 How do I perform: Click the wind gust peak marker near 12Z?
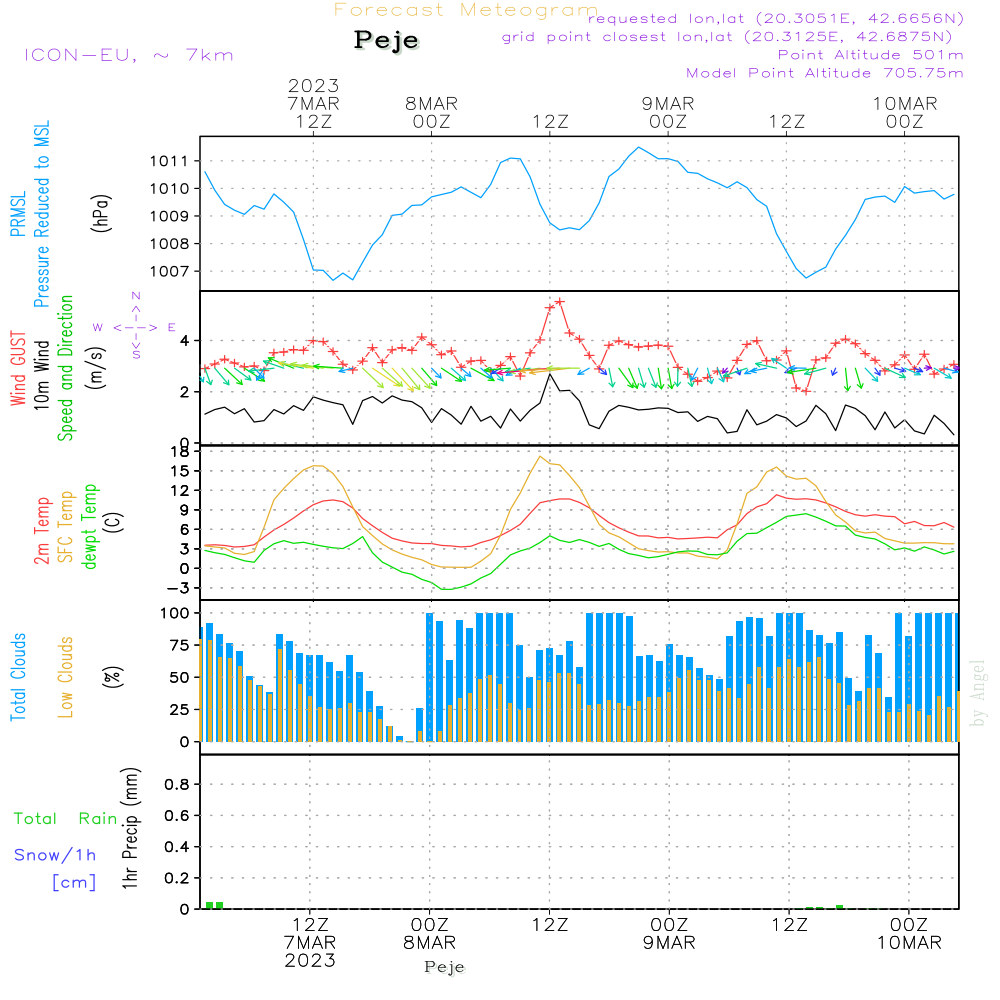[559, 302]
